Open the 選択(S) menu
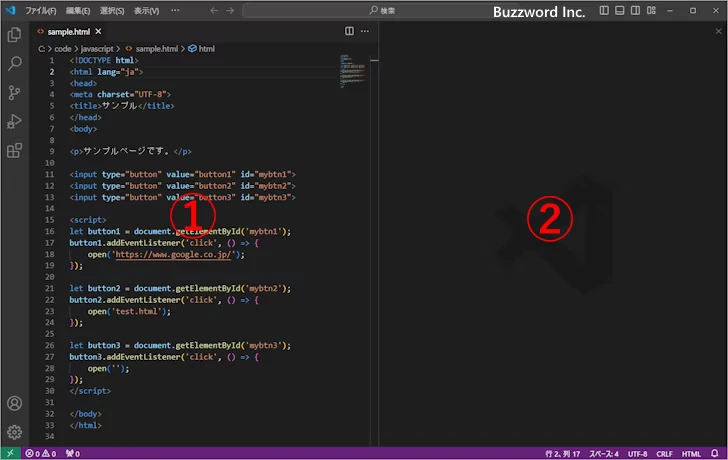The image size is (728, 460). (x=112, y=11)
